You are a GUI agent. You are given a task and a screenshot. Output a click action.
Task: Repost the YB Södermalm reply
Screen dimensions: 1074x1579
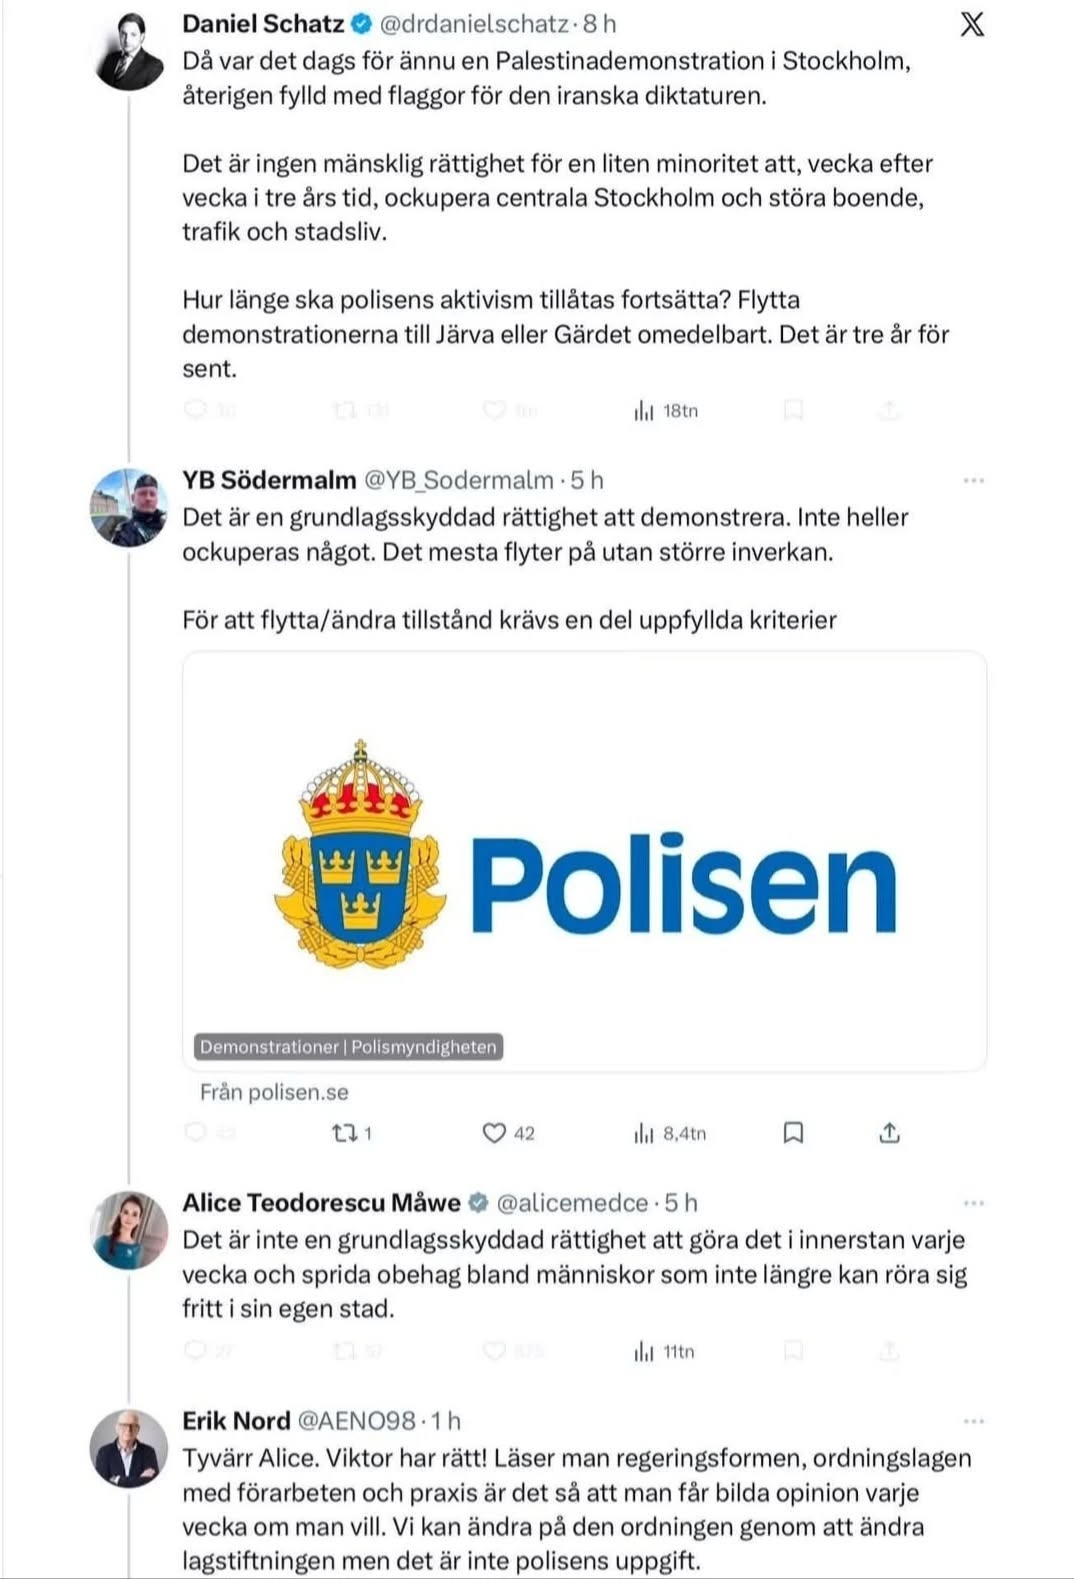(352, 1133)
